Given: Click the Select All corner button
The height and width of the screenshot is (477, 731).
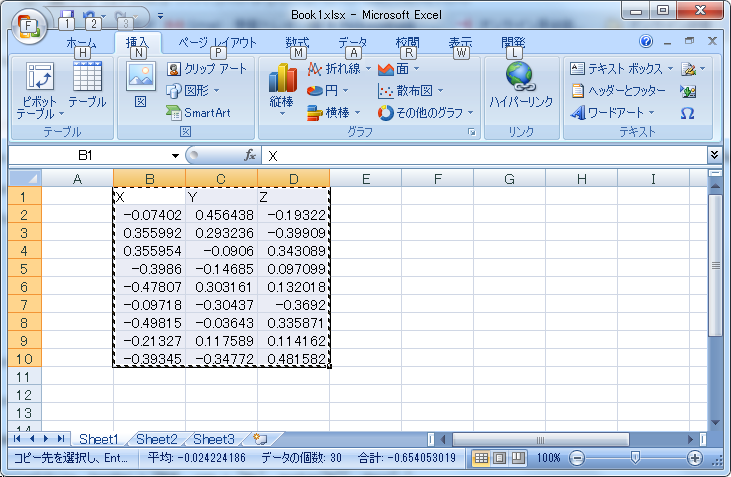Looking at the screenshot, I should click(25, 179).
